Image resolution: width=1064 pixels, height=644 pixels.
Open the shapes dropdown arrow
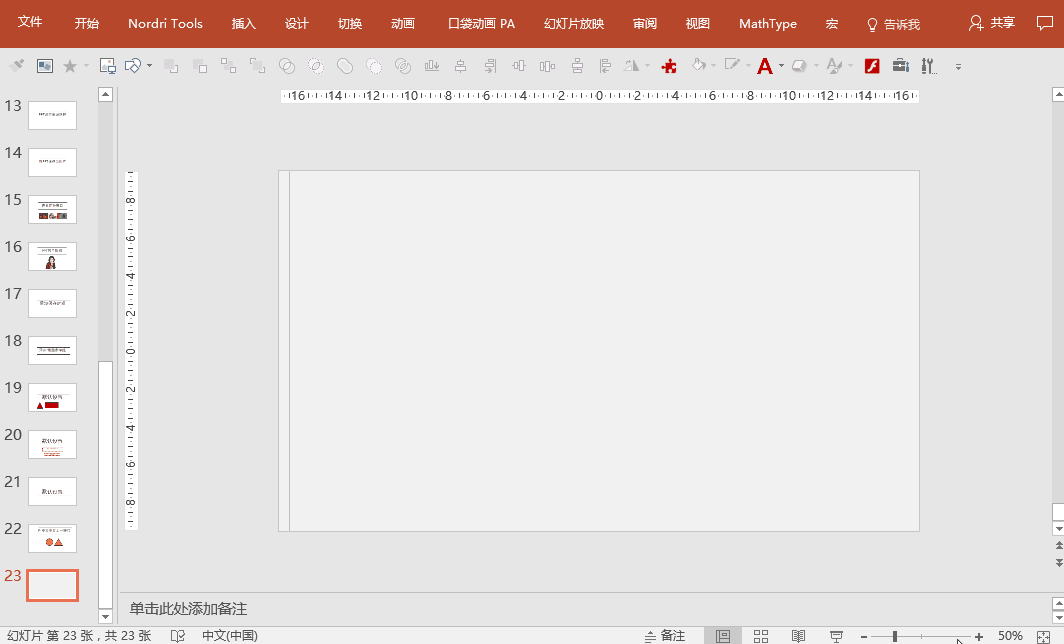149,66
